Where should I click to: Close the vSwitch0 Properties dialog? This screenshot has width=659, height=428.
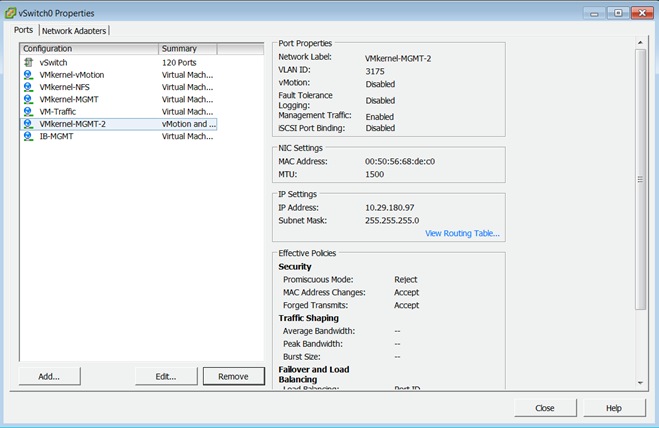pyautogui.click(x=545, y=408)
